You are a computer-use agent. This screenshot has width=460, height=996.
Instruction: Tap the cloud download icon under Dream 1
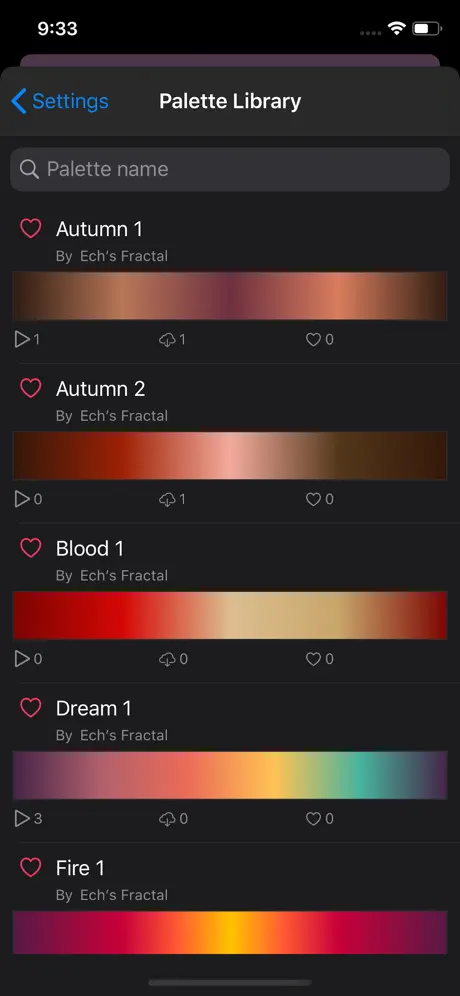(x=166, y=819)
